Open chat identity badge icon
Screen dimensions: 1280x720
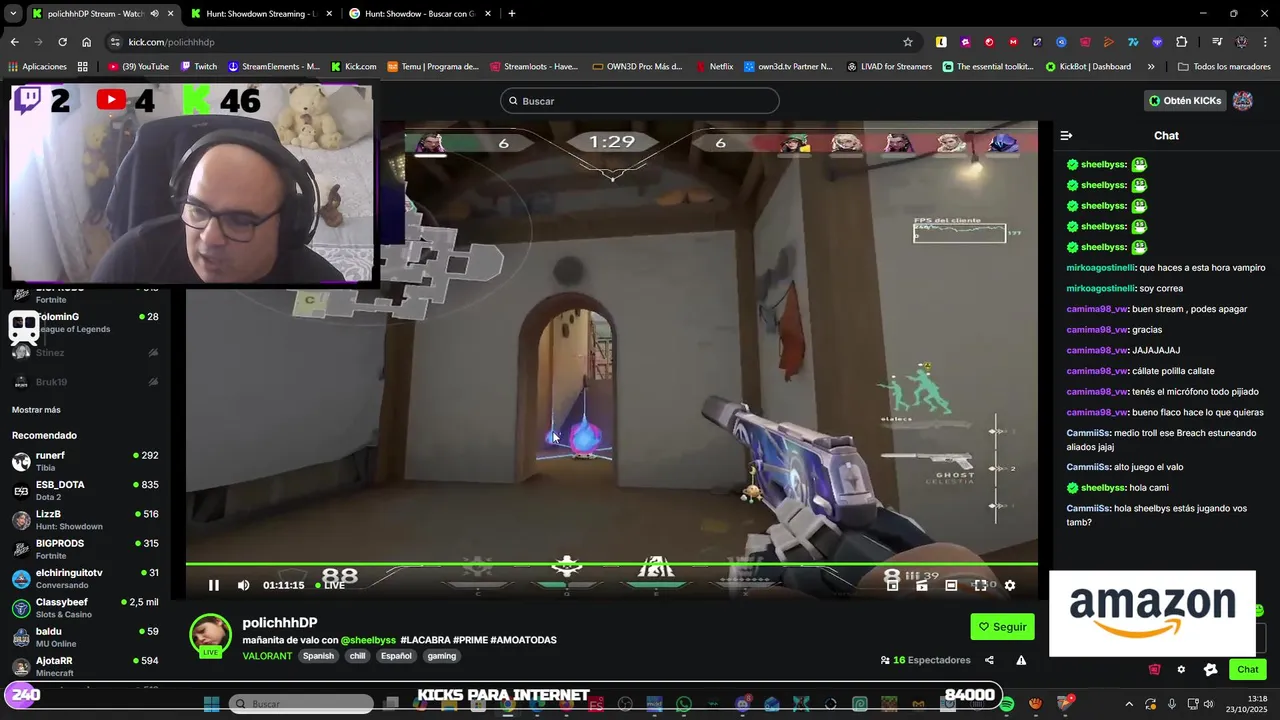click(x=1210, y=670)
